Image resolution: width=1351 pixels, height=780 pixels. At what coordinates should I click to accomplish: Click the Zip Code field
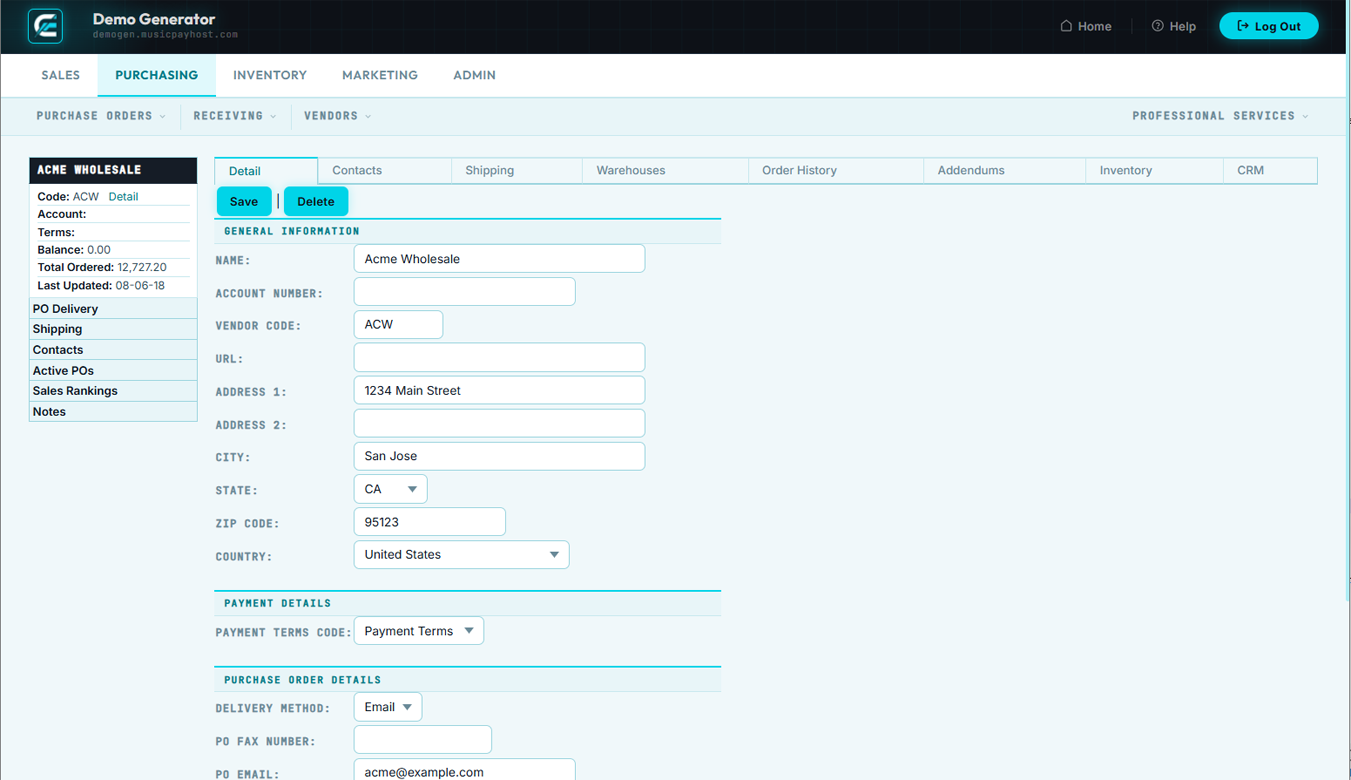click(x=429, y=522)
